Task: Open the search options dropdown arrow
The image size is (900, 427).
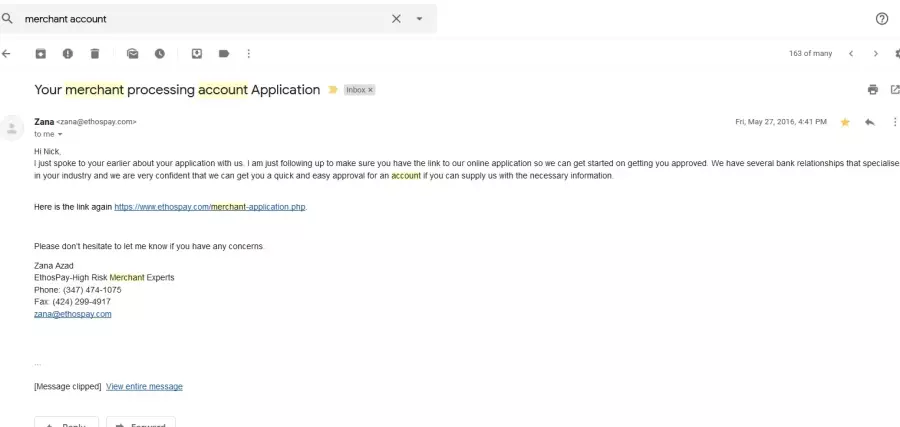Action: click(x=419, y=19)
